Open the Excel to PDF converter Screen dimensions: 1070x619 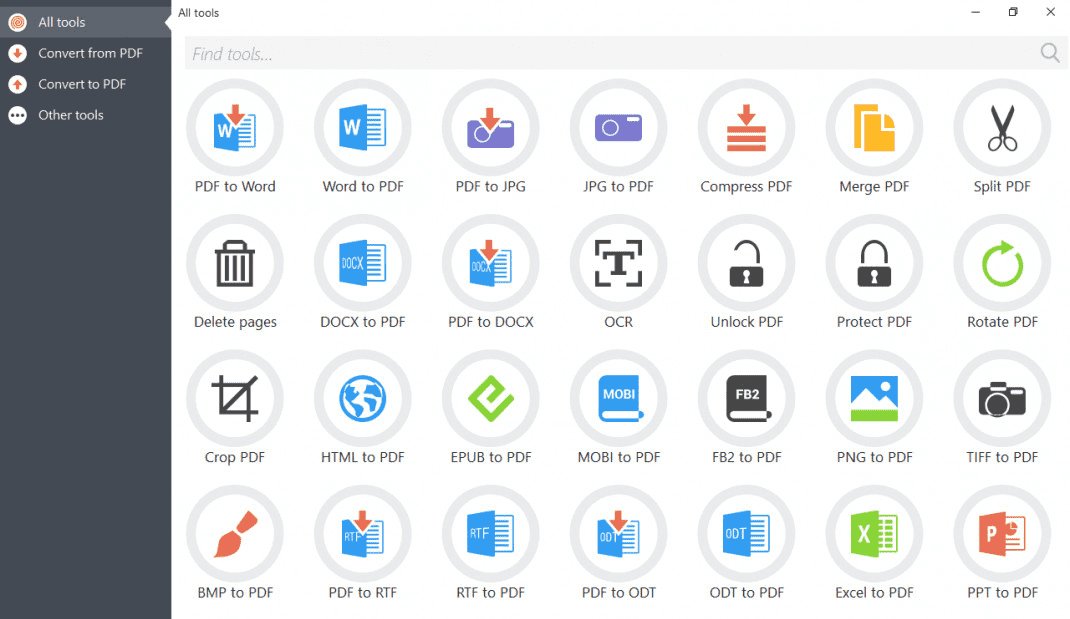coord(874,534)
